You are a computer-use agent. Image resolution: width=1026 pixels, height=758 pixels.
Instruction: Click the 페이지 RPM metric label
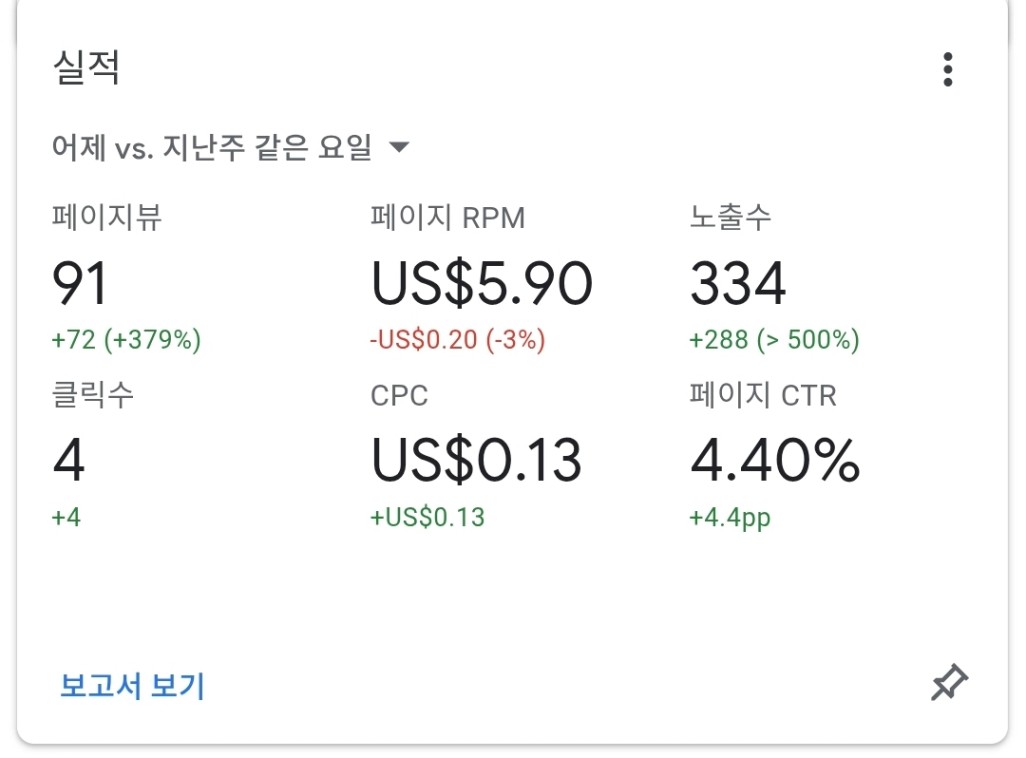448,217
